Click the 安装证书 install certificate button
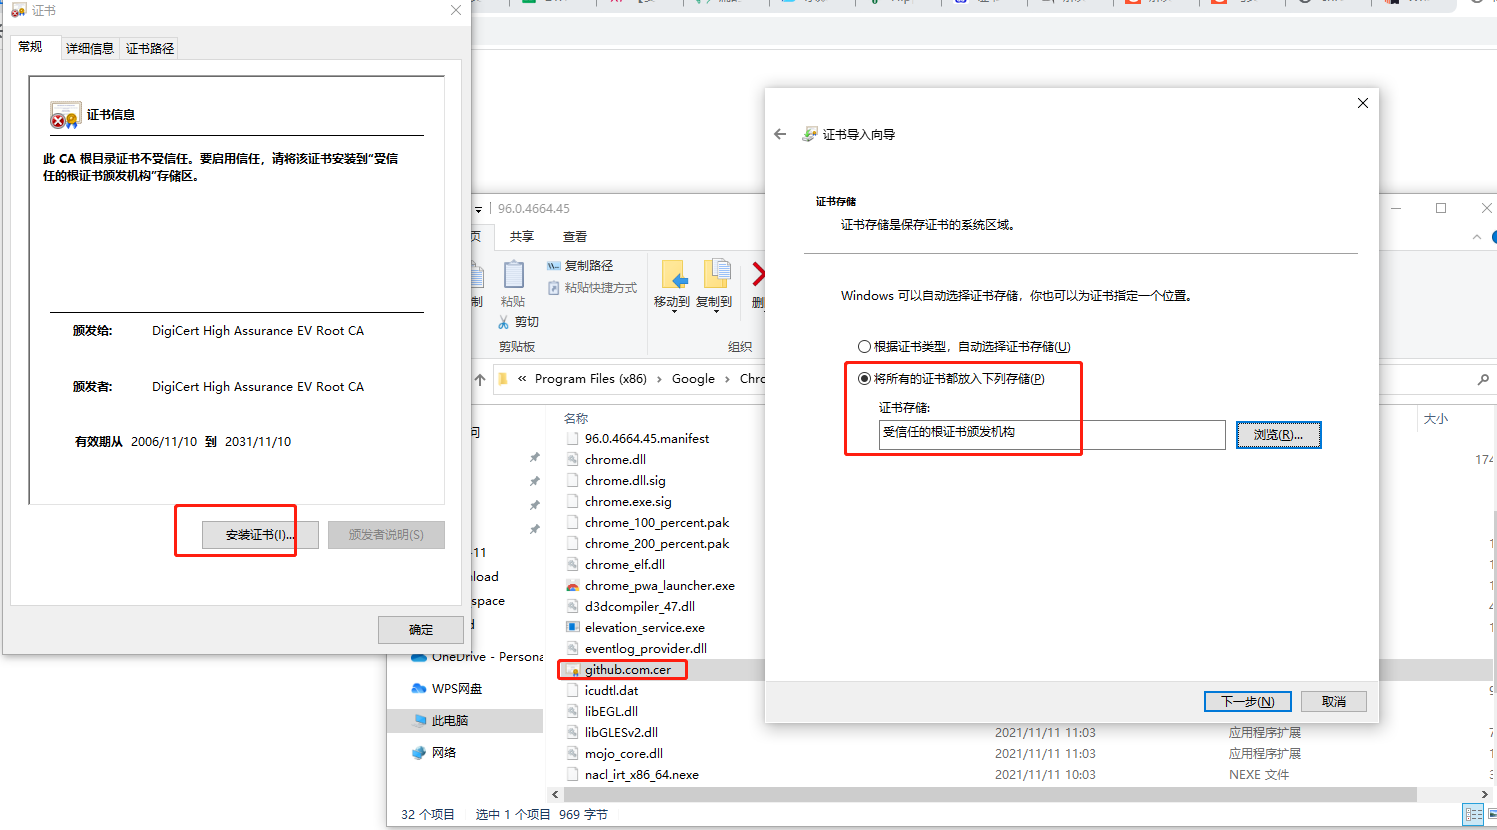1497x830 pixels. pos(259,535)
